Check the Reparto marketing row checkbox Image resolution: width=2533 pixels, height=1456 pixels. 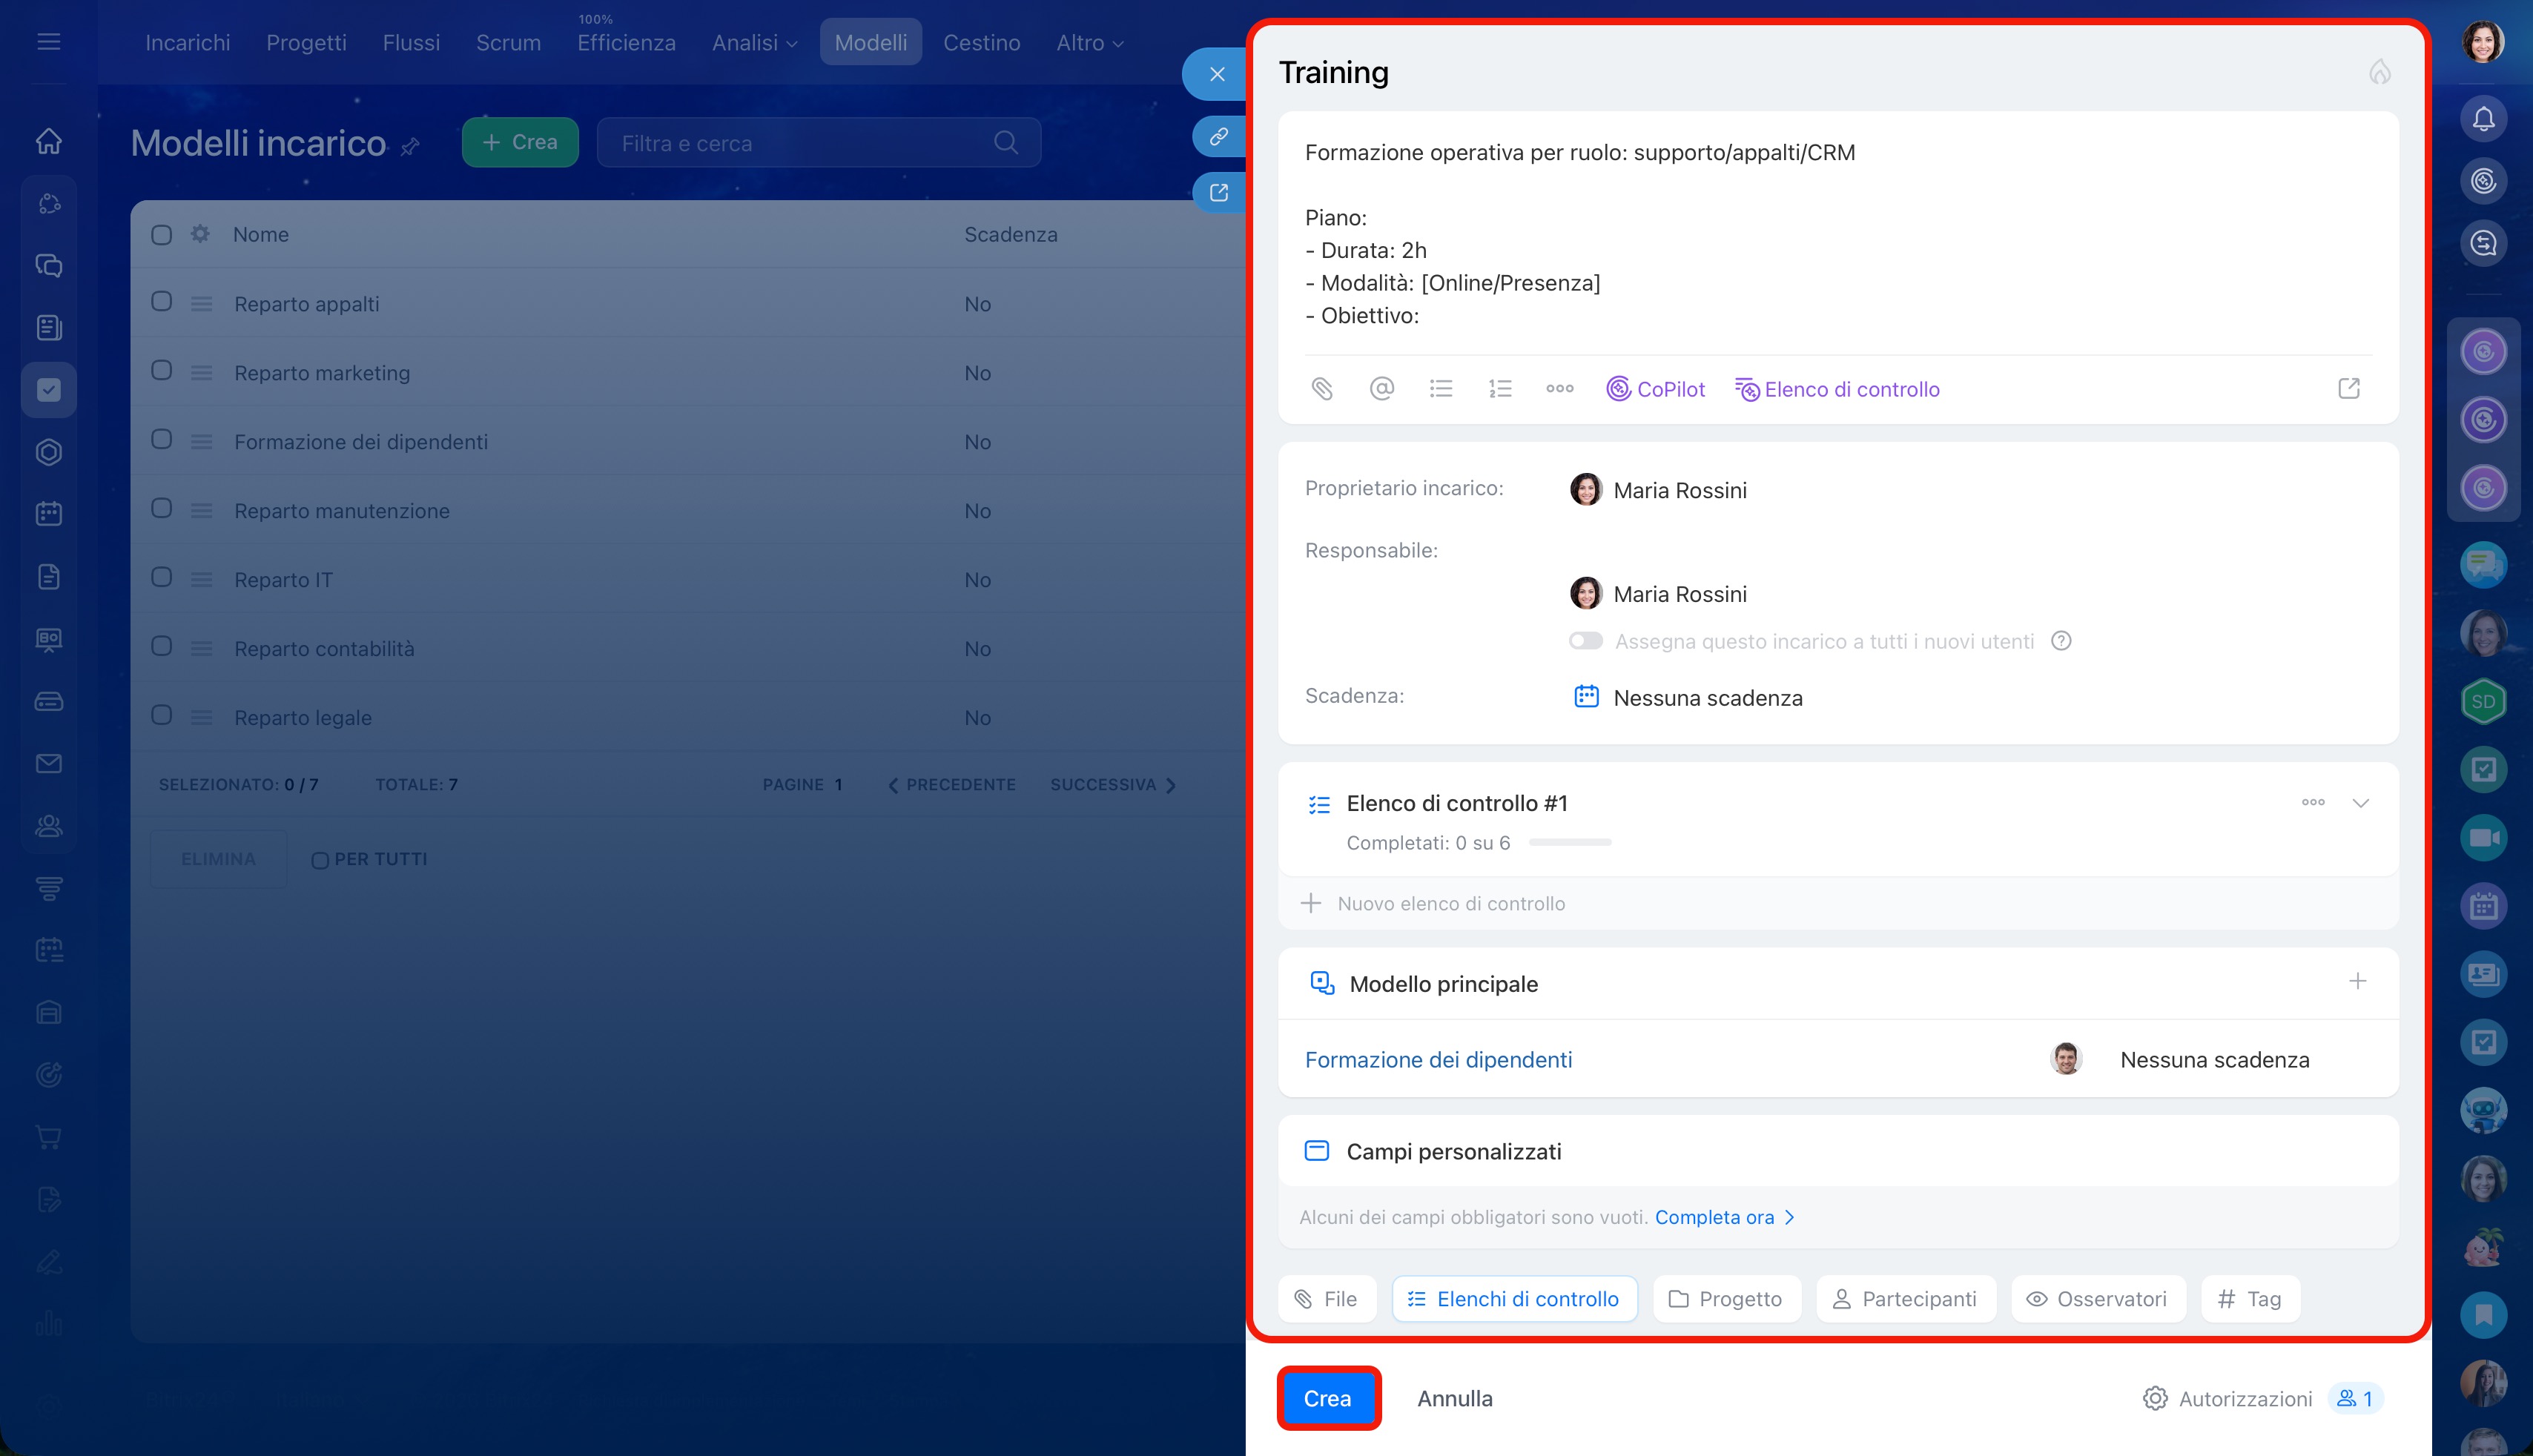pyautogui.click(x=161, y=371)
